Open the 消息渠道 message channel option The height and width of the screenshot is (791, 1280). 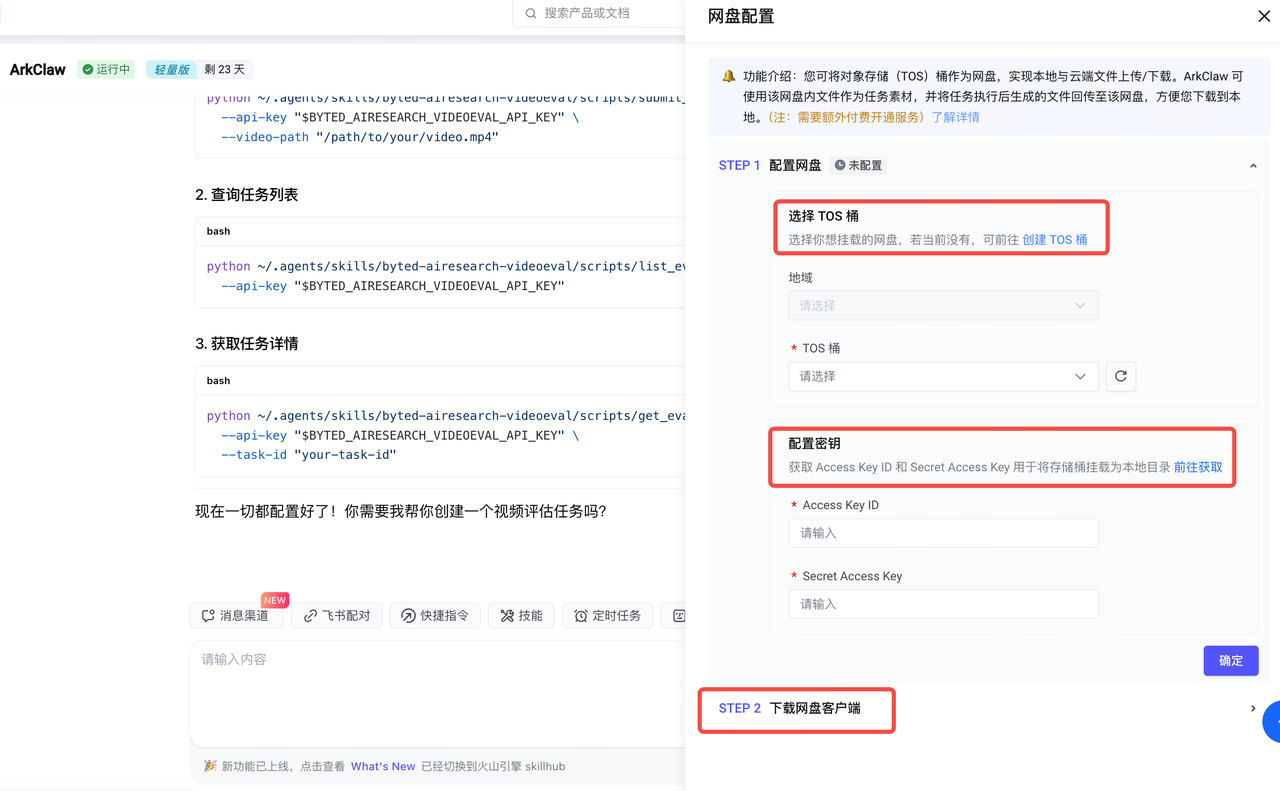click(236, 616)
